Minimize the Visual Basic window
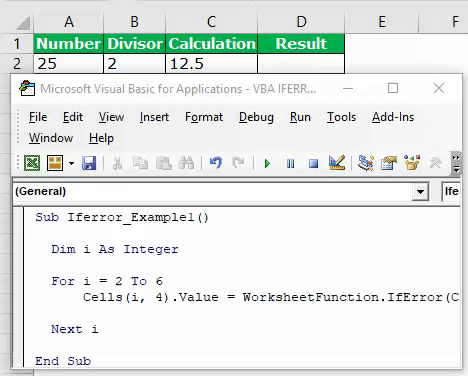Image resolution: width=468 pixels, height=376 pixels. (x=348, y=88)
